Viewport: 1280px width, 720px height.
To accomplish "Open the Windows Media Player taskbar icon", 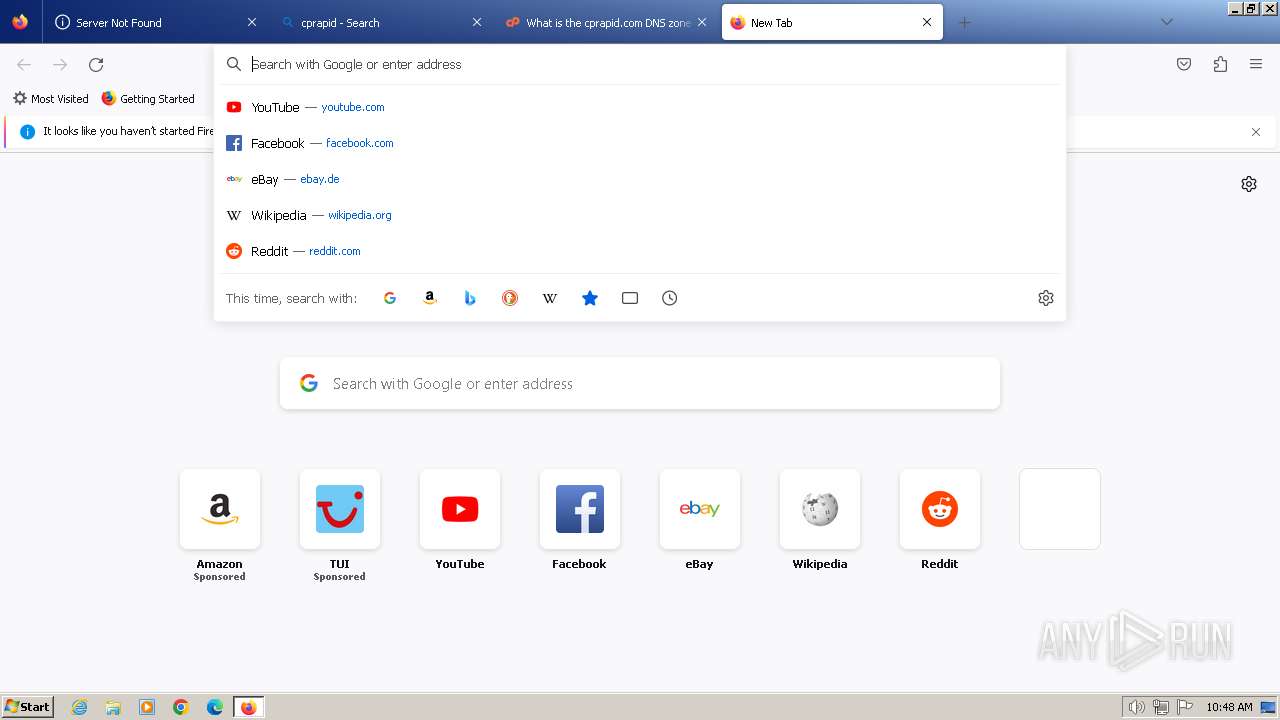I will coord(147,707).
